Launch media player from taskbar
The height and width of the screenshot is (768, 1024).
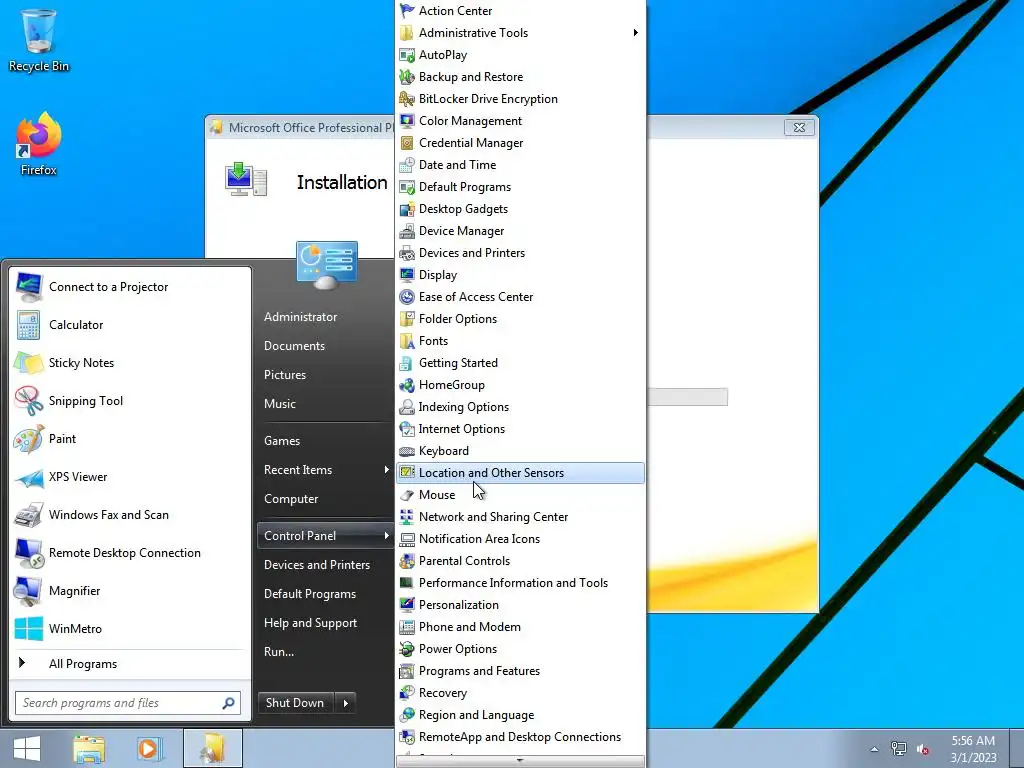[150, 748]
